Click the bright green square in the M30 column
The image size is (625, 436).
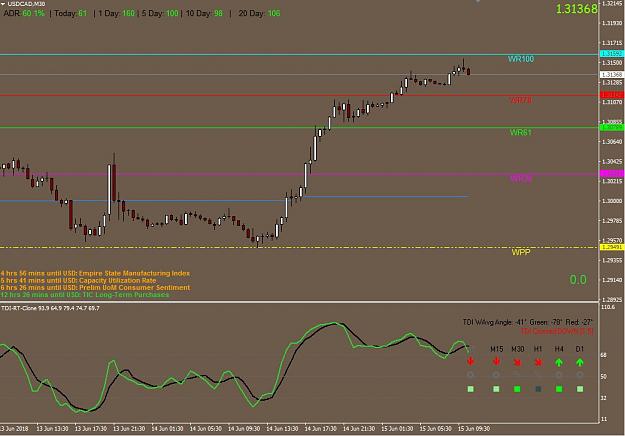pyautogui.click(x=517, y=389)
